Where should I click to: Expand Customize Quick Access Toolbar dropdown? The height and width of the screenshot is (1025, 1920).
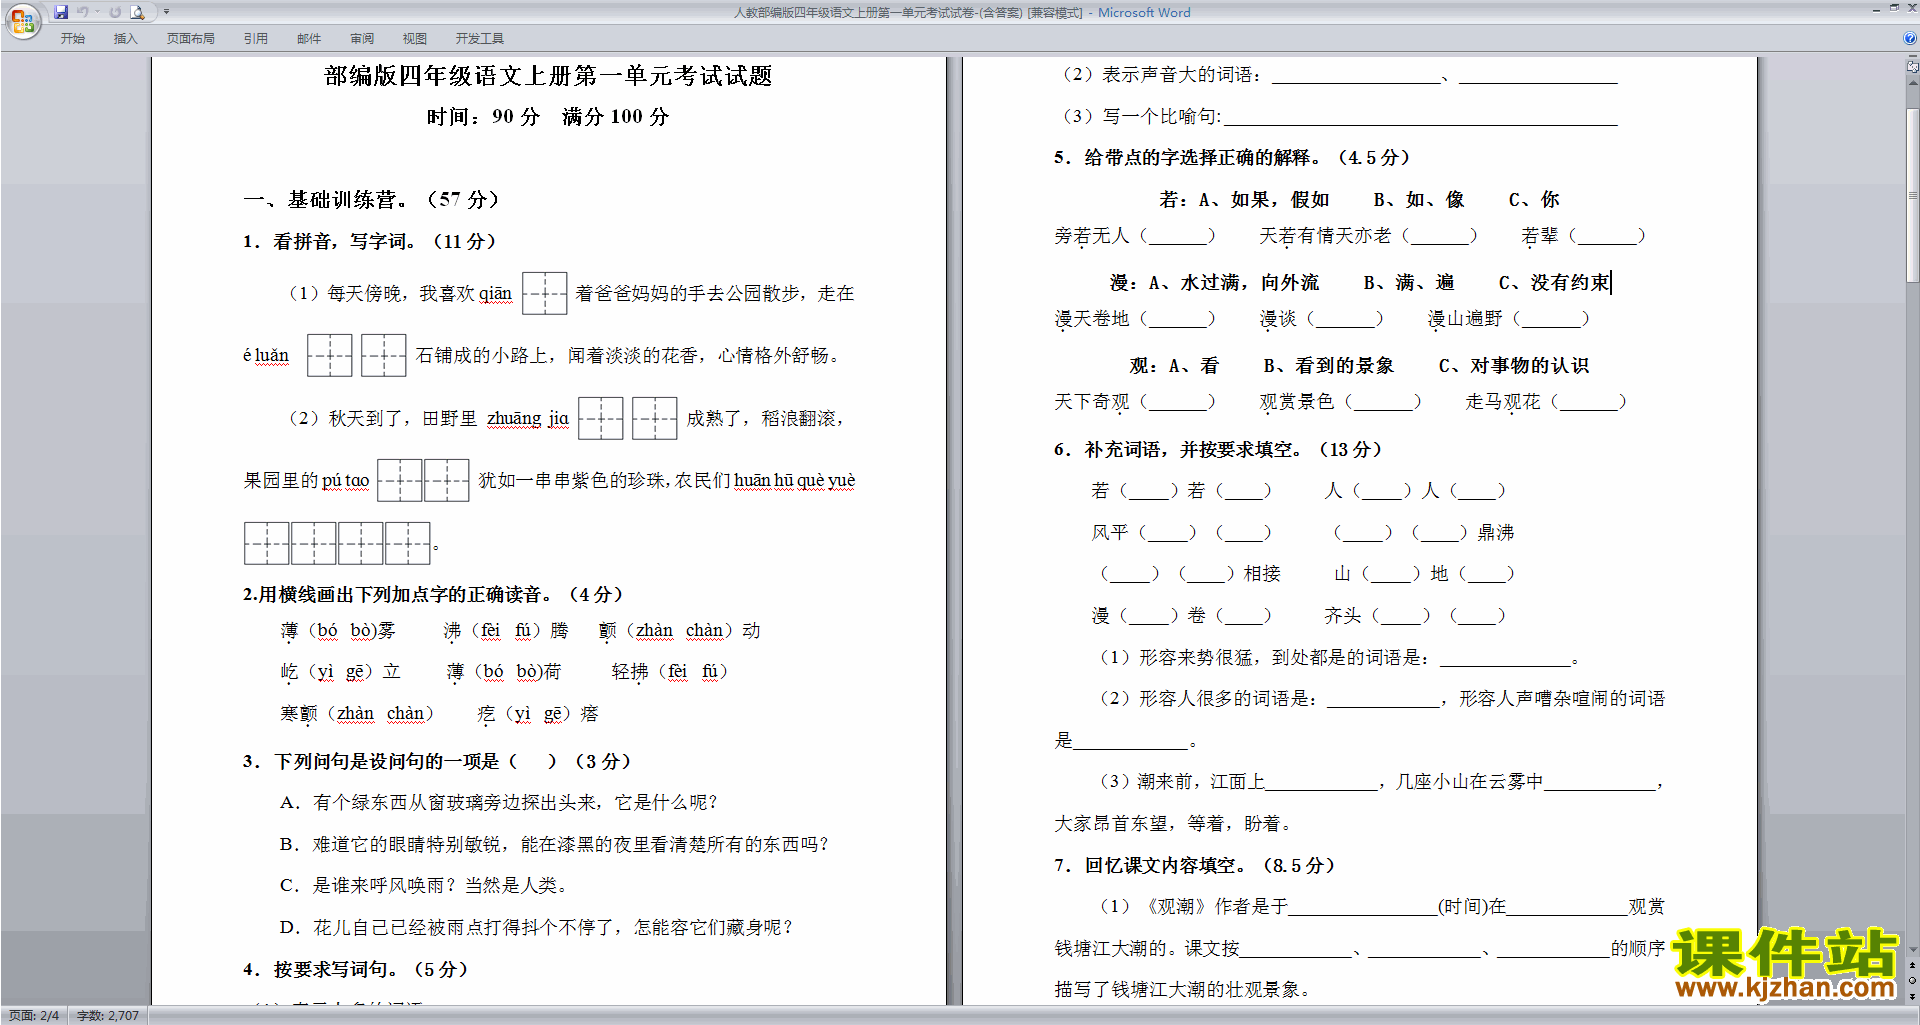pyautogui.click(x=166, y=12)
